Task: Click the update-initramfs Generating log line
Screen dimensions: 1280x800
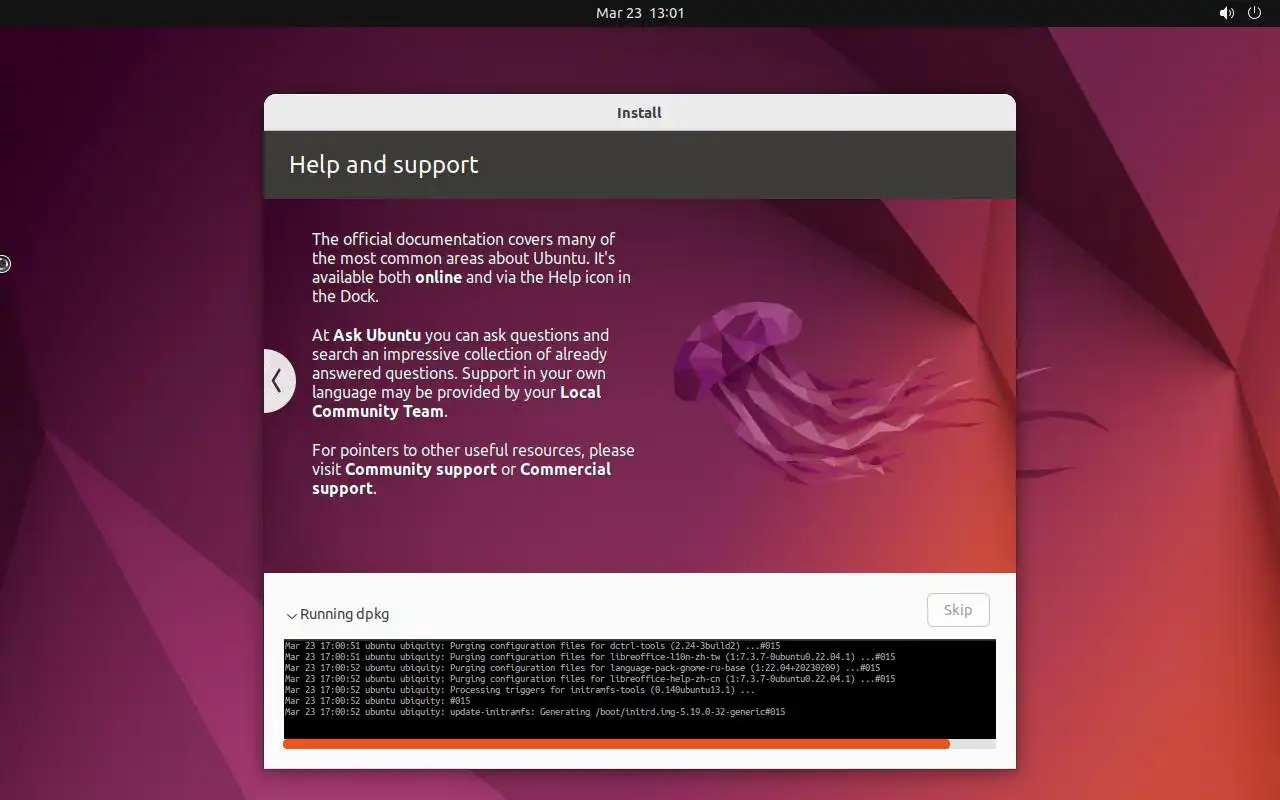Action: 535,712
